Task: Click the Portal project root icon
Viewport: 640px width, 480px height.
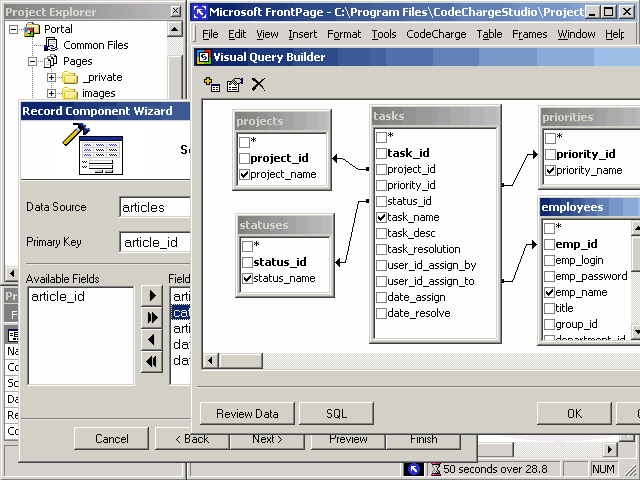Action: click(x=32, y=29)
